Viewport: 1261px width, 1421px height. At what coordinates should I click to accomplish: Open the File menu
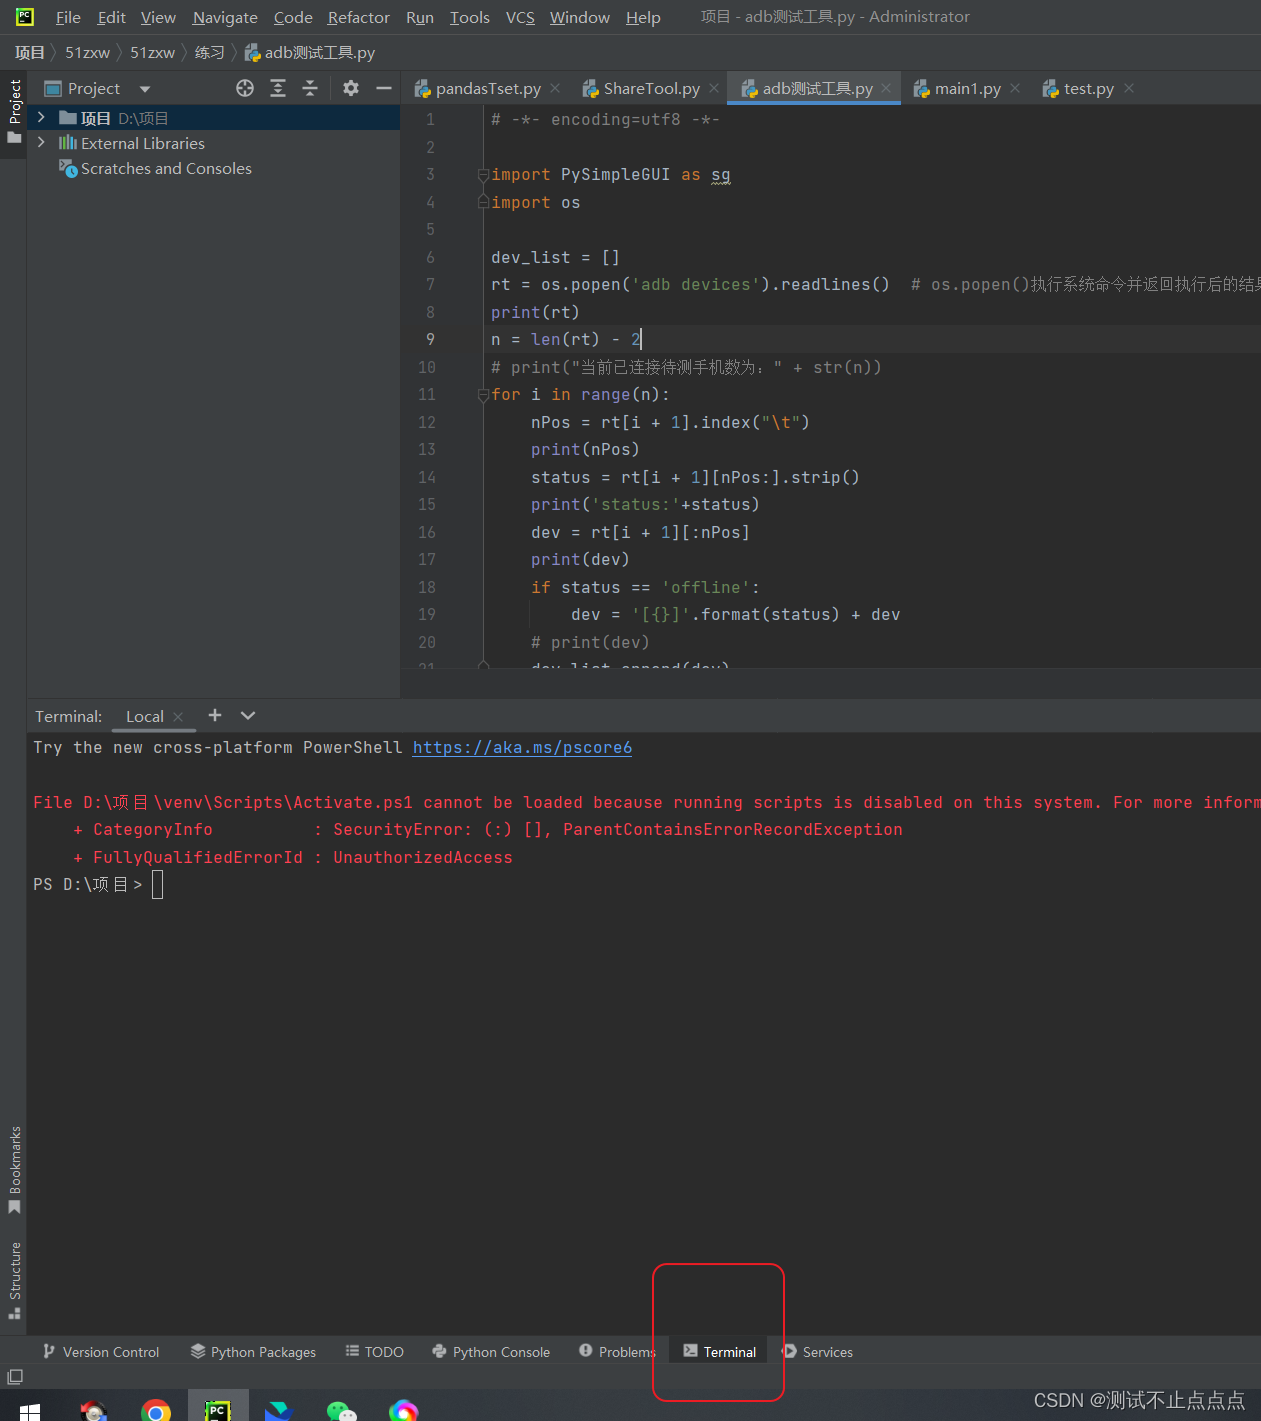pos(68,17)
